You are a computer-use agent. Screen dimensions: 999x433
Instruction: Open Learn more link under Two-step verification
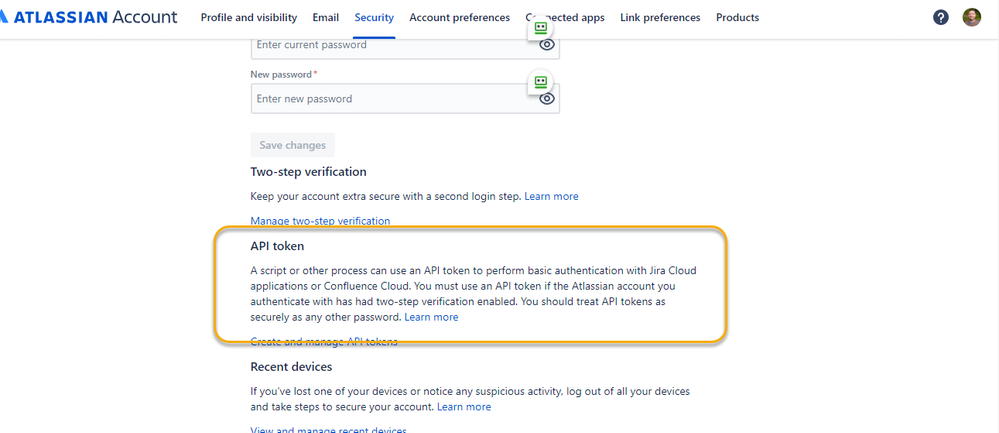coord(551,197)
